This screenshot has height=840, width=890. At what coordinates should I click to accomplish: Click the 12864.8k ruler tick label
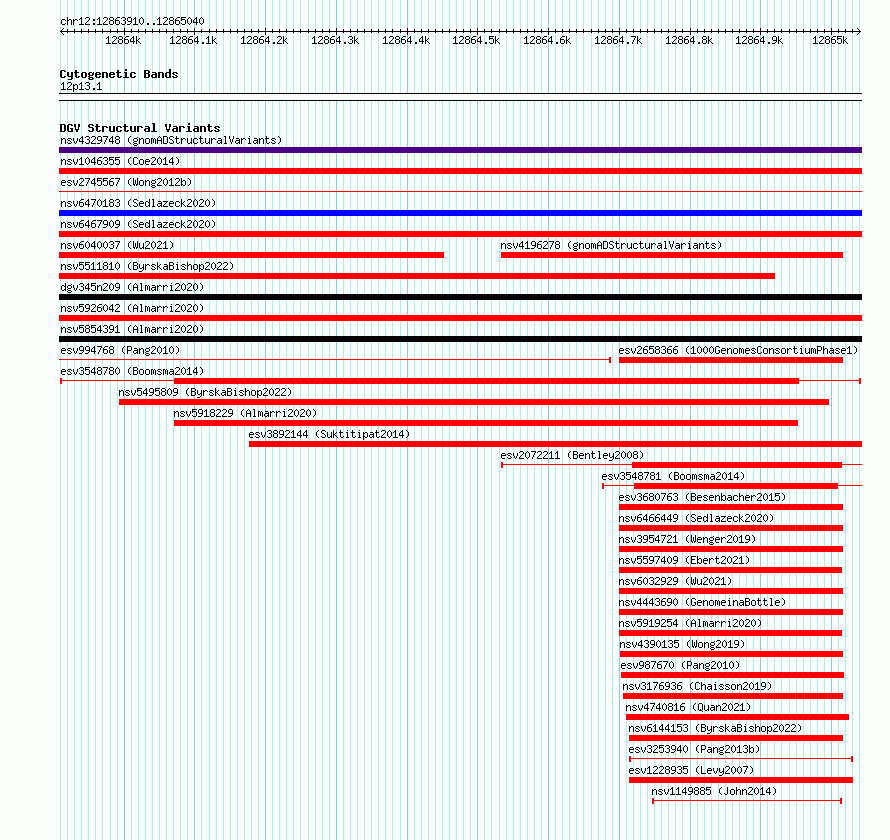689,40
